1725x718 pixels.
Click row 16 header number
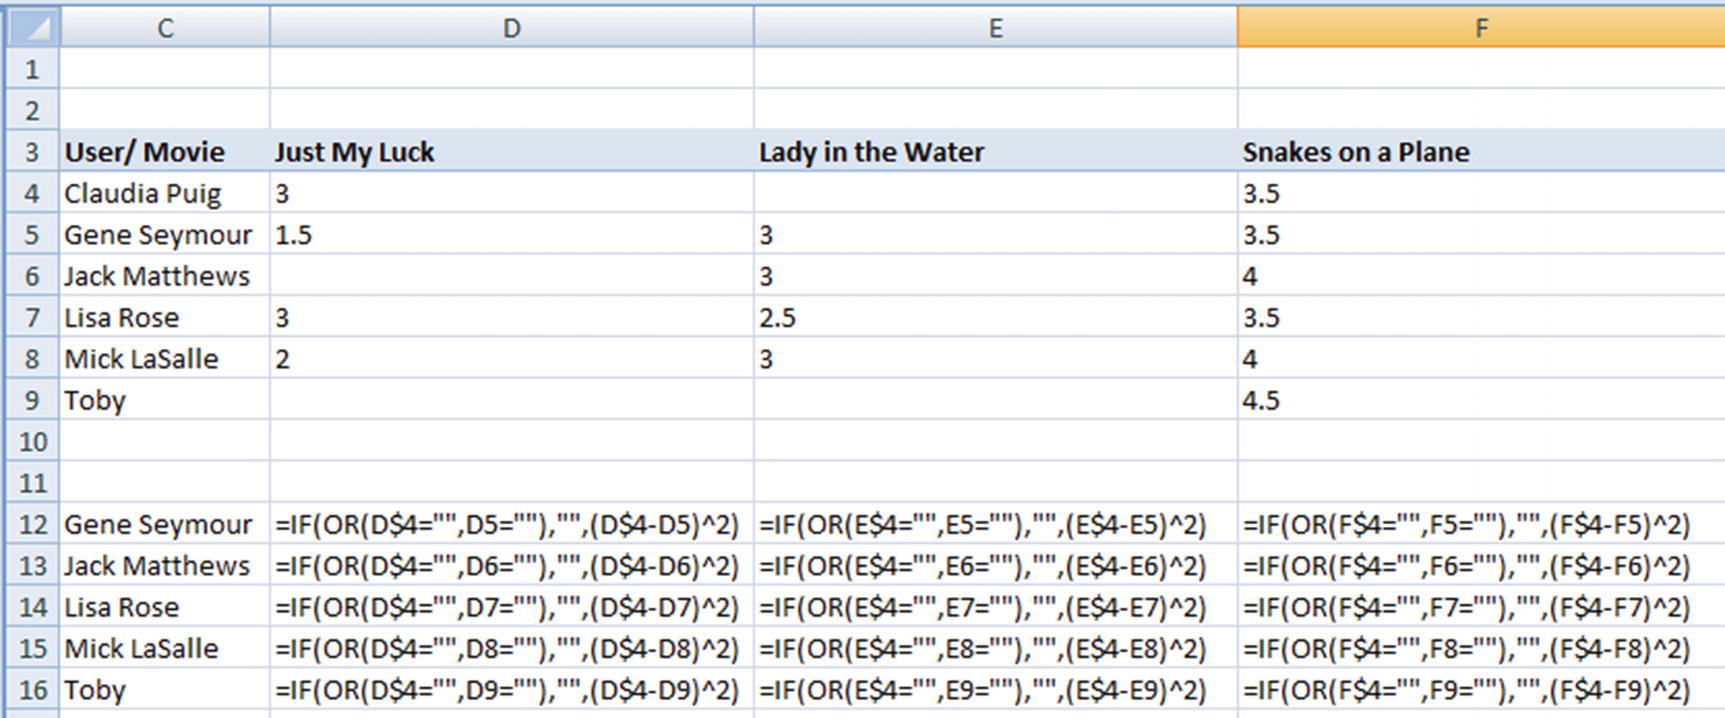point(32,690)
